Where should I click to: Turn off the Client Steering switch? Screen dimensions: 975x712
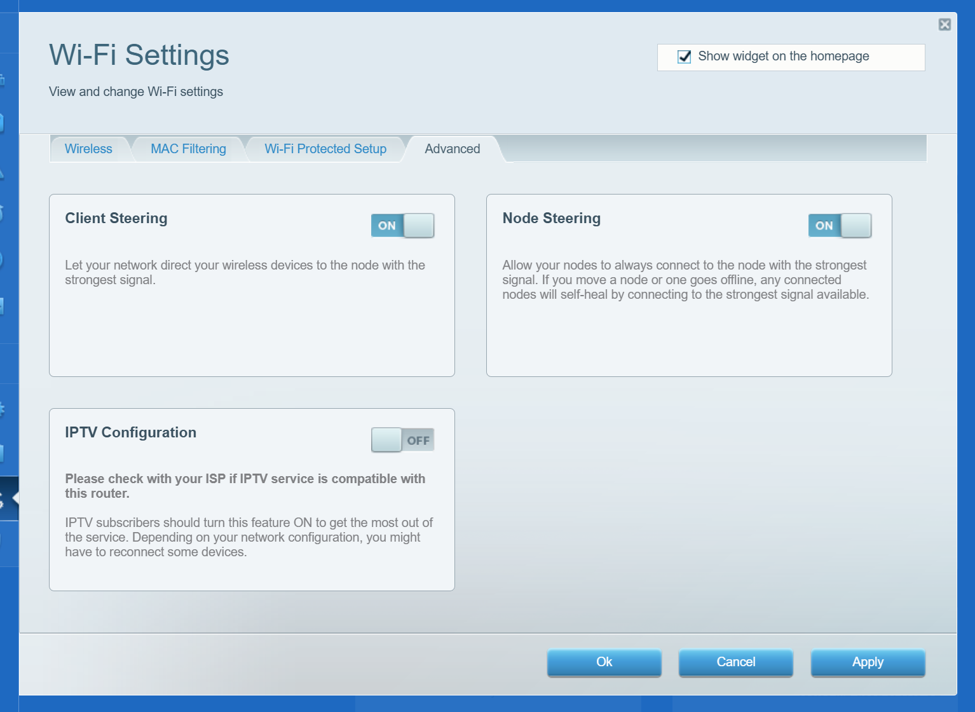pyautogui.click(x=402, y=226)
